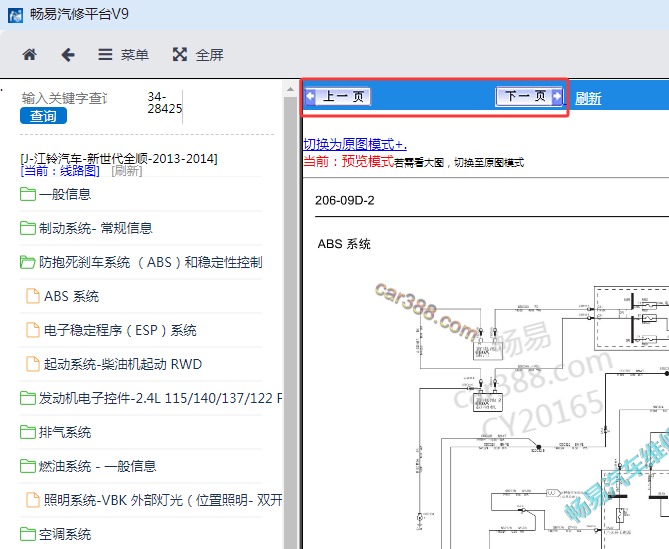Click the 刷新 link in blue bar

(588, 99)
